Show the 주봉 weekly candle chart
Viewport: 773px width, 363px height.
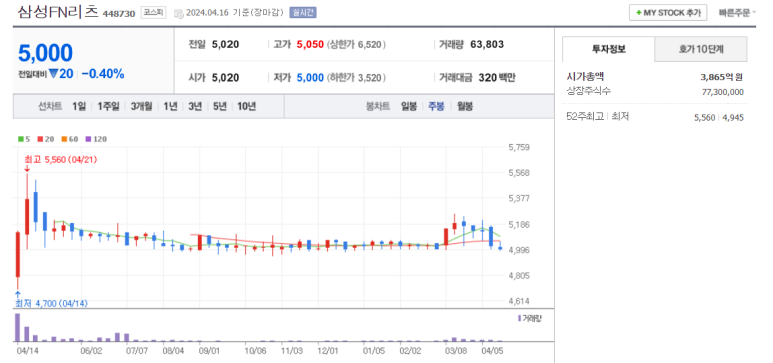tap(436, 106)
